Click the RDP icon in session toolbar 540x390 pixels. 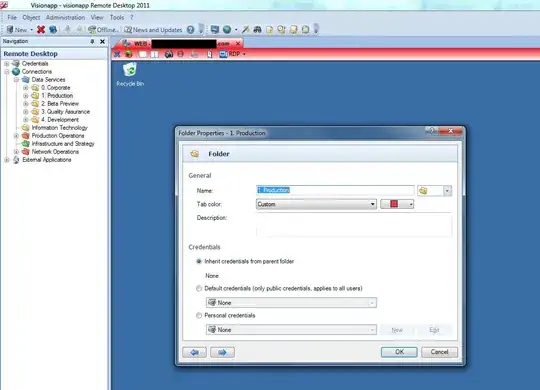[223, 54]
